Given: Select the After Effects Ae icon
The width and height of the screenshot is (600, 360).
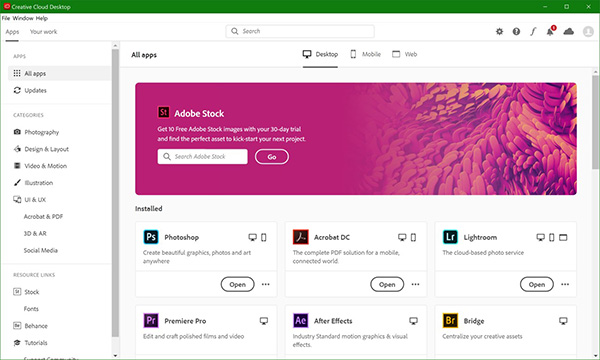Looking at the screenshot, I should click(x=300, y=321).
